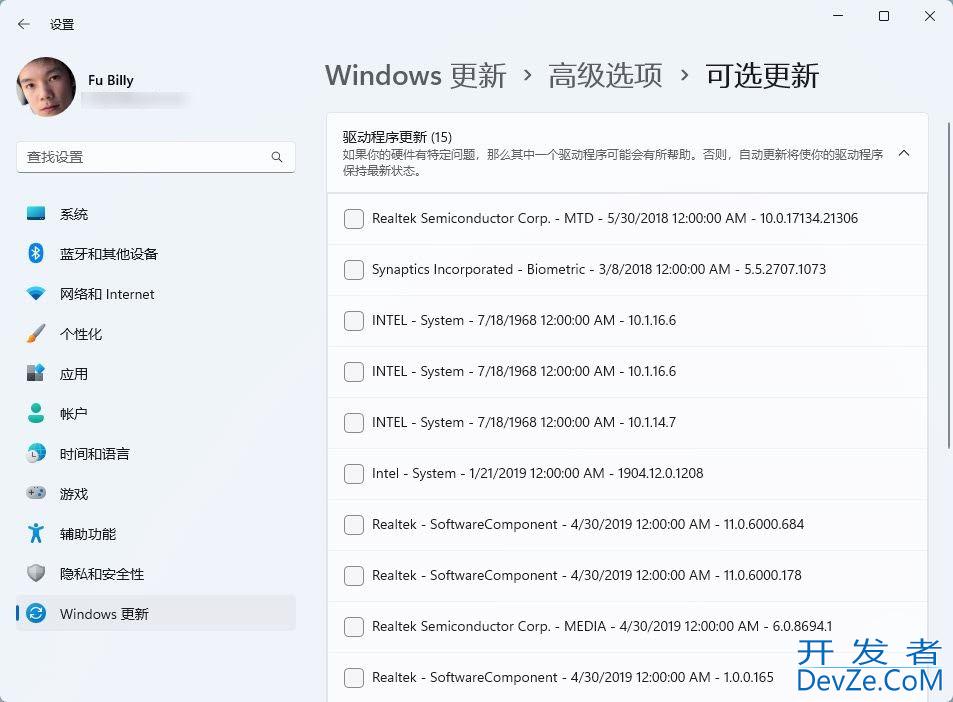Open Fu Billy profile picture
This screenshot has height=702, width=953.
(x=46, y=87)
